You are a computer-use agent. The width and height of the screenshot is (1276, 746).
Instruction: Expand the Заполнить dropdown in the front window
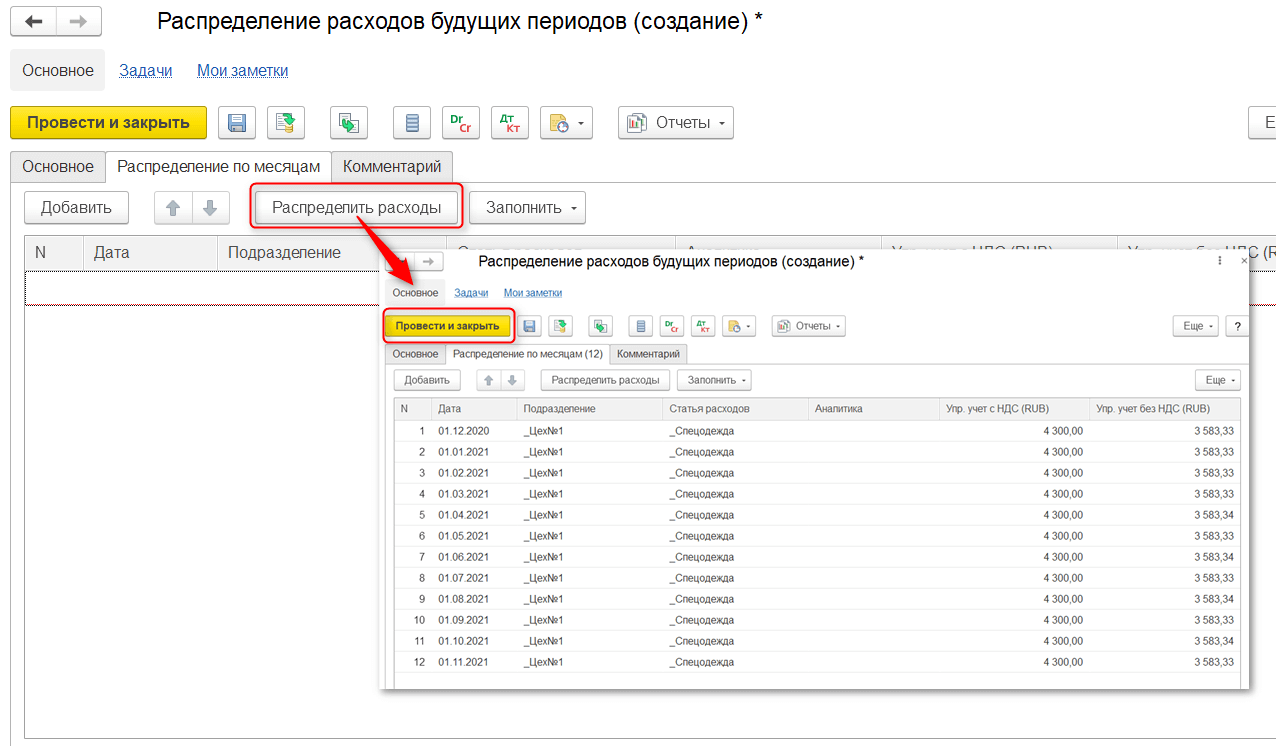pos(714,380)
